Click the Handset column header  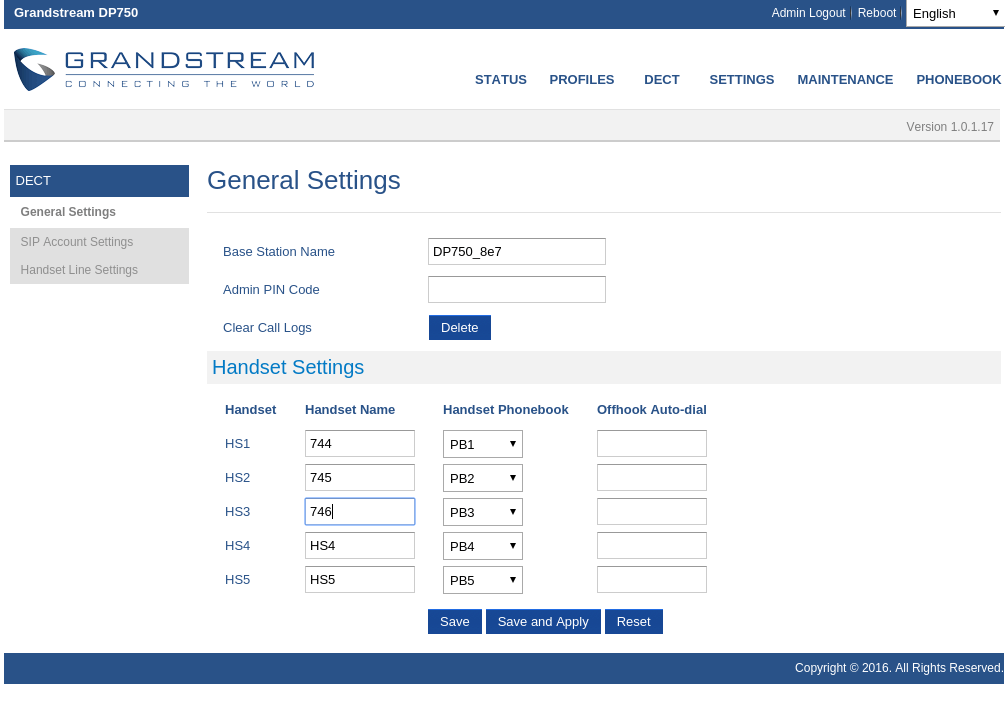click(251, 409)
